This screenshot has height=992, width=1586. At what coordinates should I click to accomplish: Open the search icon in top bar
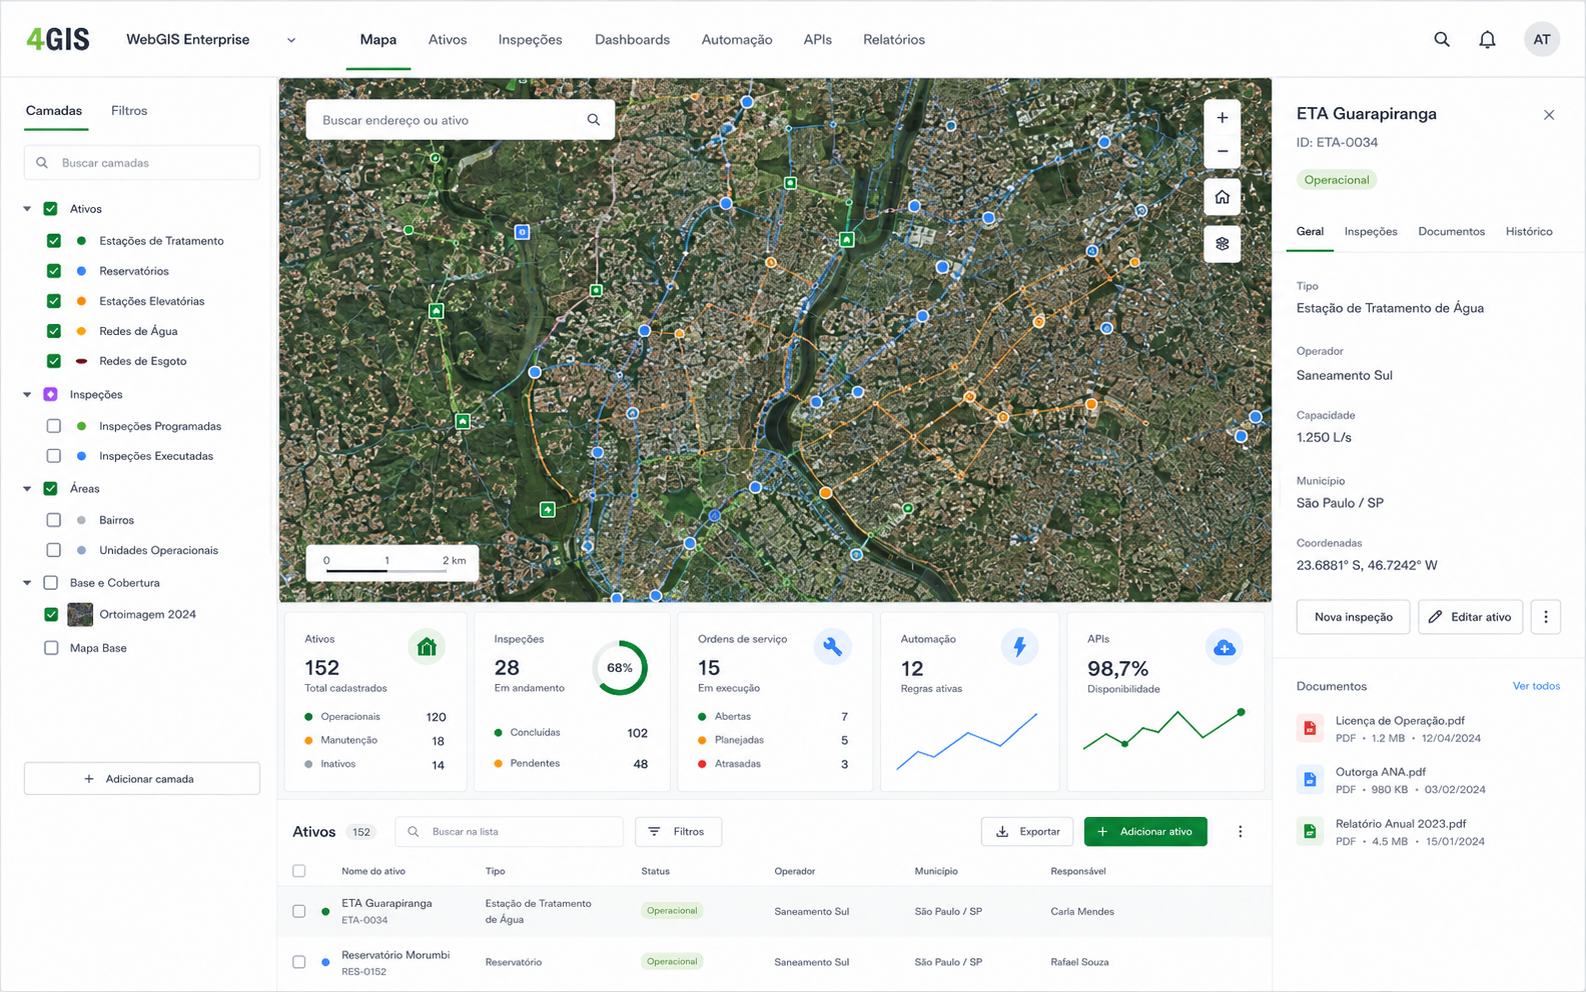[1441, 40]
